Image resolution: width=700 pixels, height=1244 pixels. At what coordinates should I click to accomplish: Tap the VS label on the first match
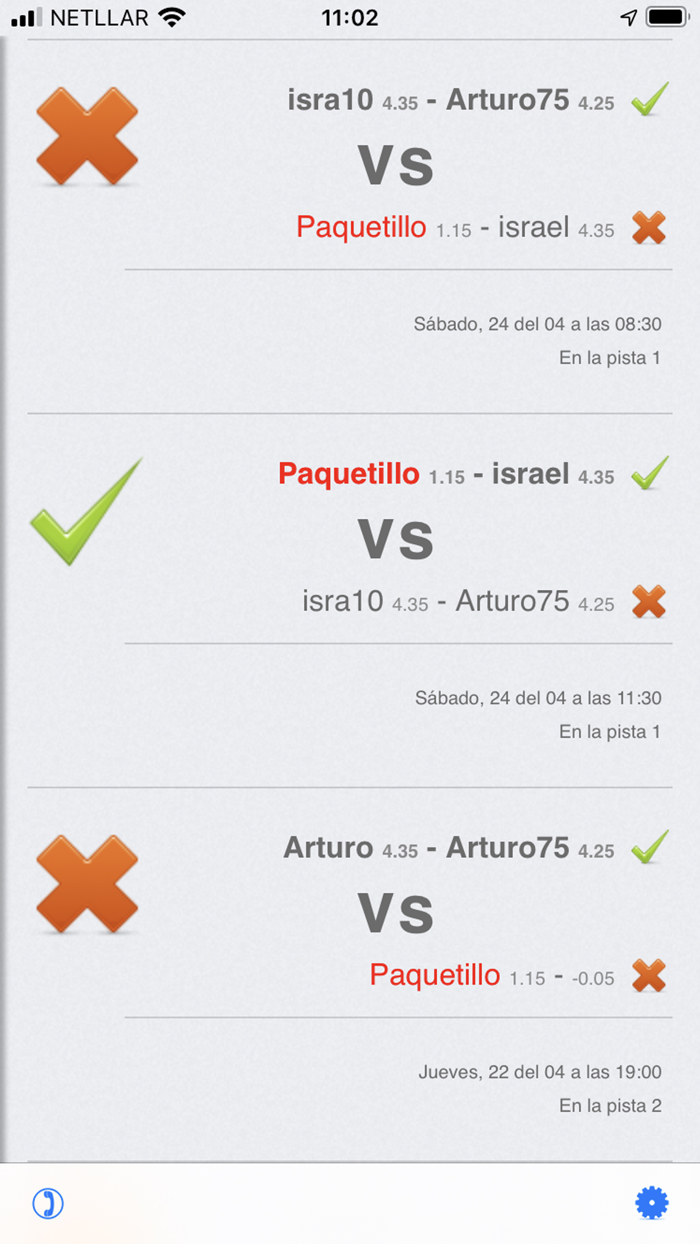pos(396,164)
